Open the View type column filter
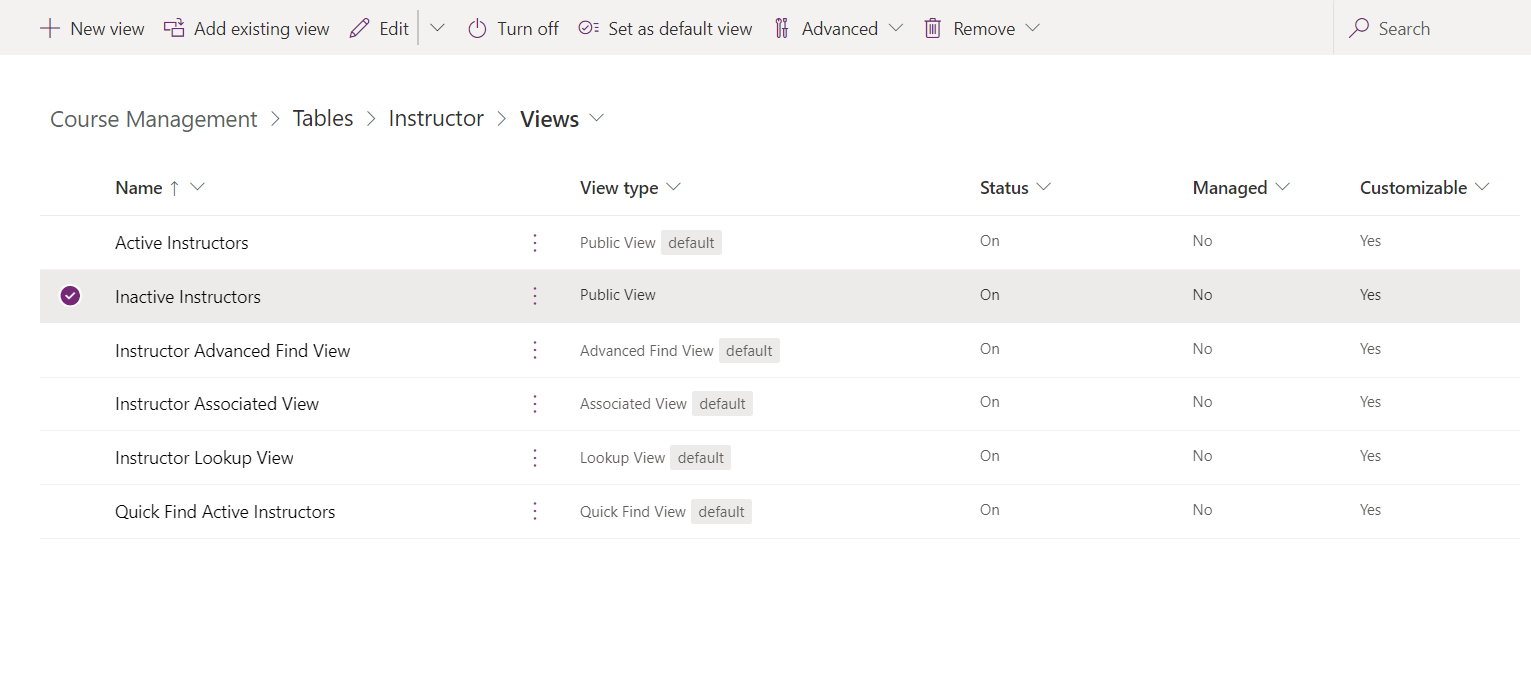Screen dimensions: 1531x696 pos(673,188)
